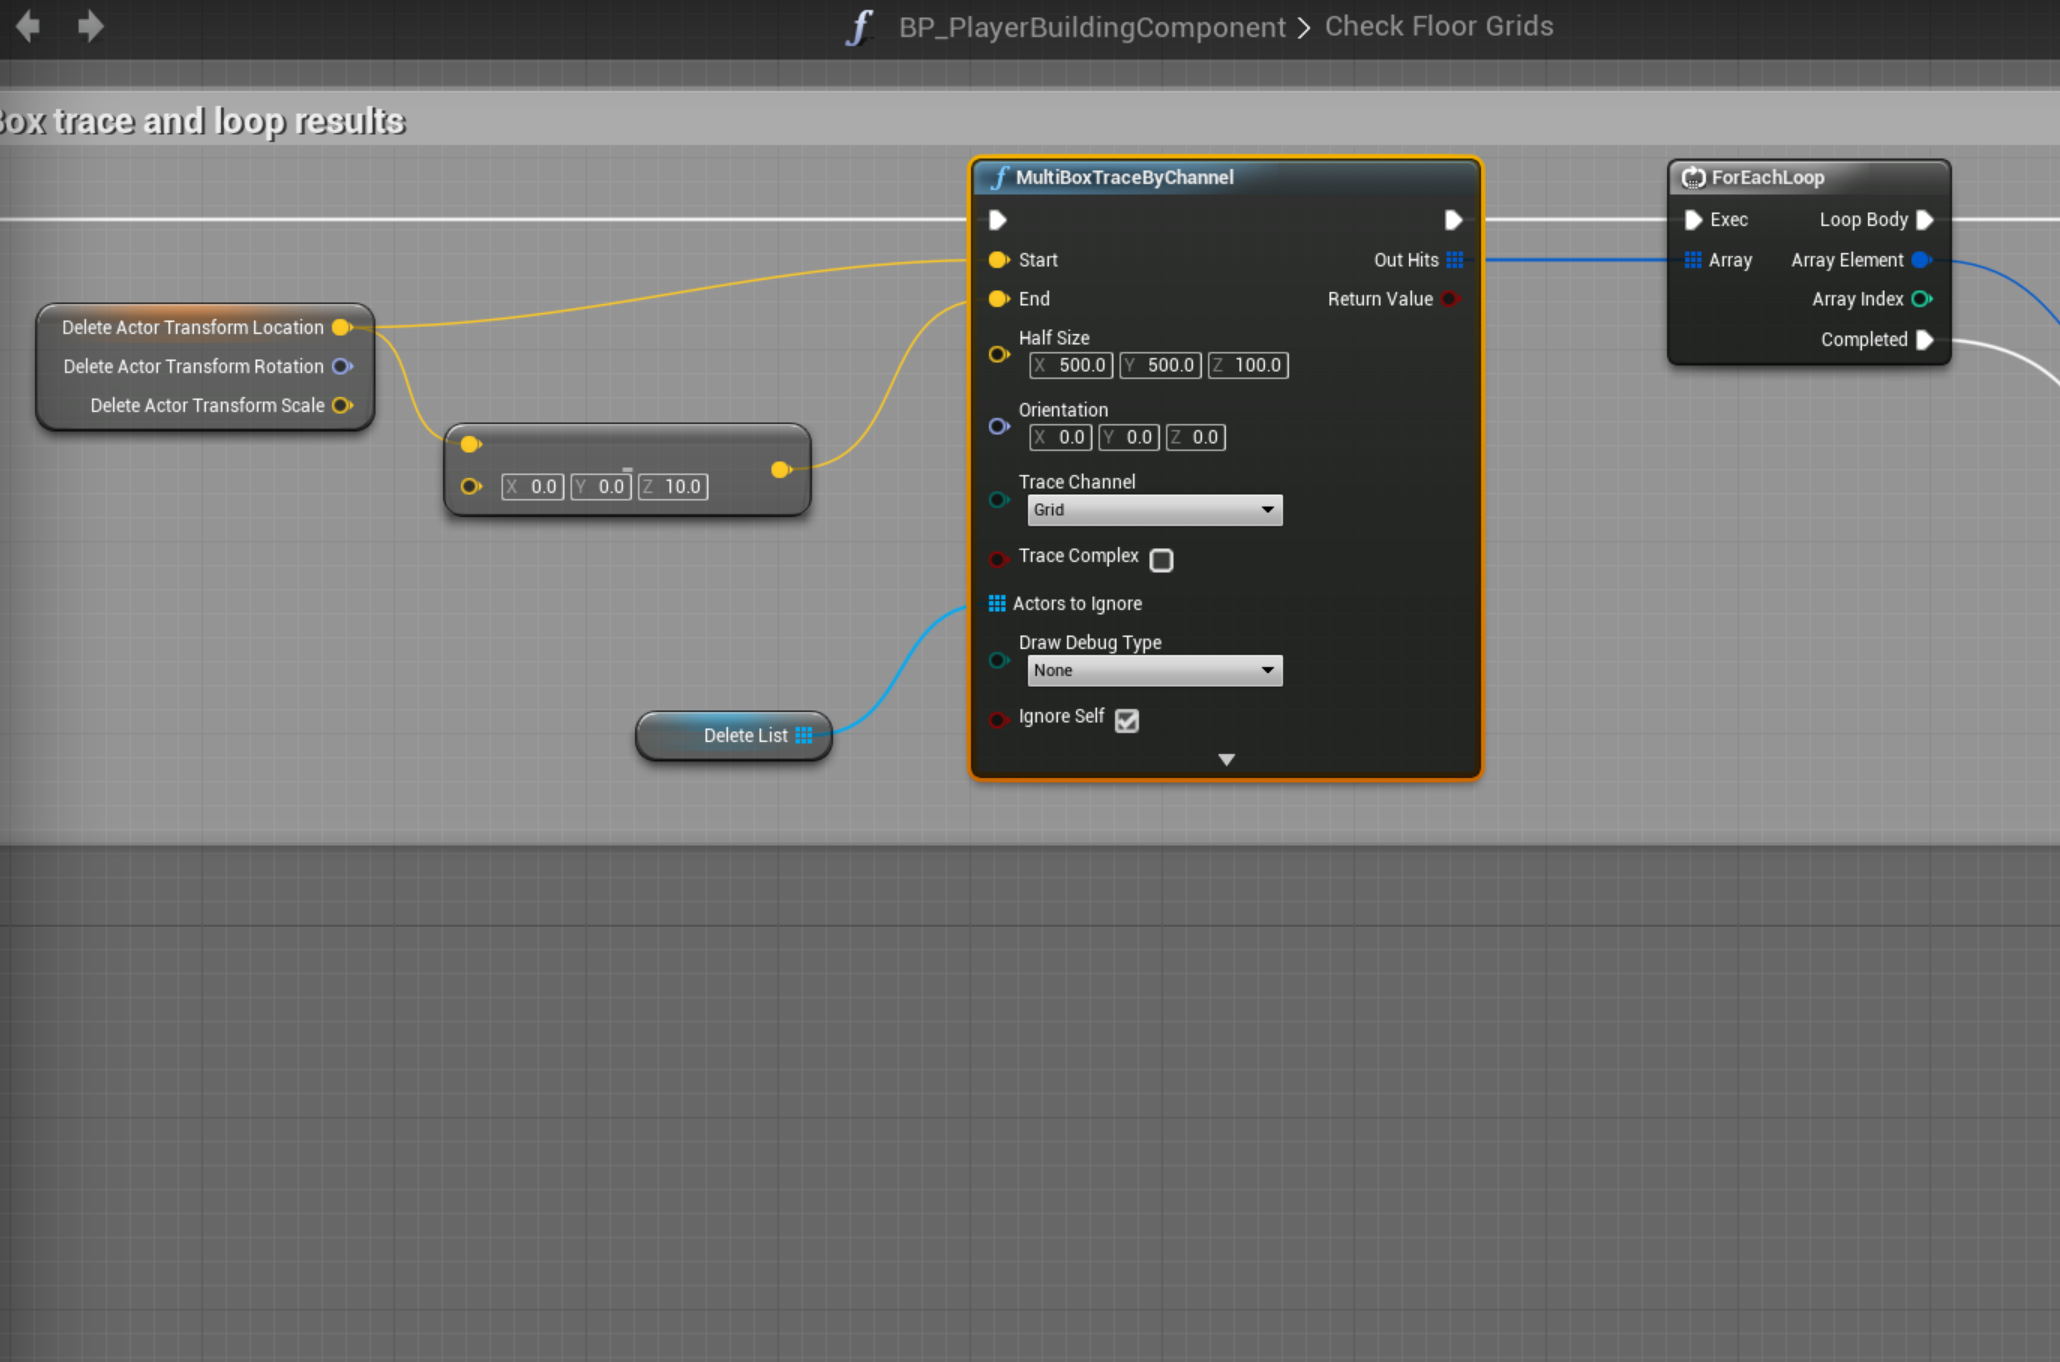Click the Actors to Ignore array pin
Viewport: 2060px width, 1362px height.
click(x=997, y=603)
